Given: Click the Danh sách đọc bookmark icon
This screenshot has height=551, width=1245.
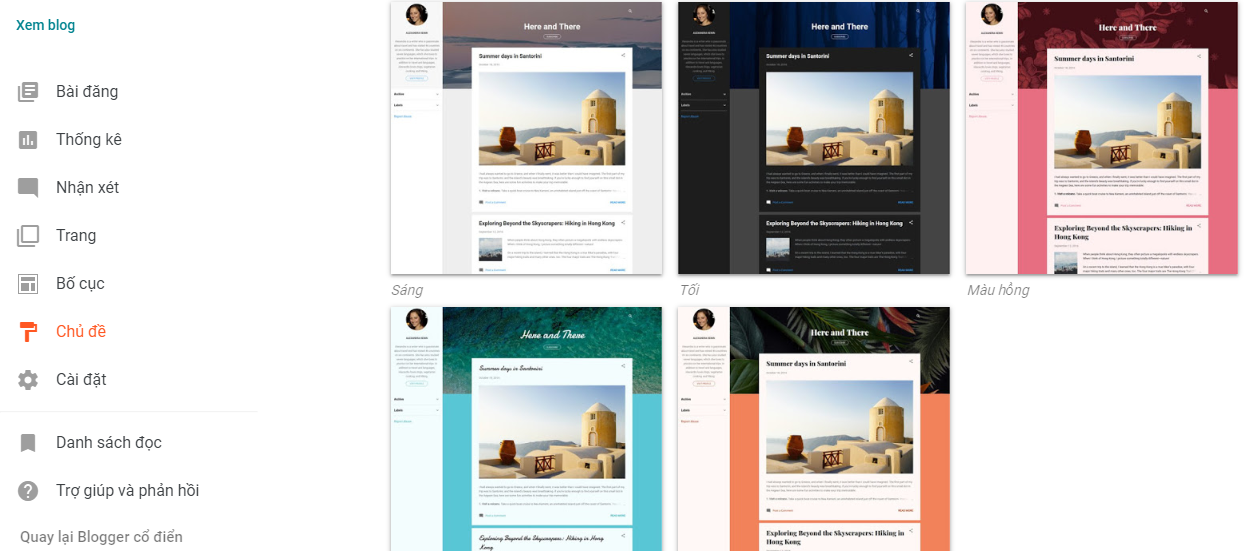Looking at the screenshot, I should pos(28,443).
